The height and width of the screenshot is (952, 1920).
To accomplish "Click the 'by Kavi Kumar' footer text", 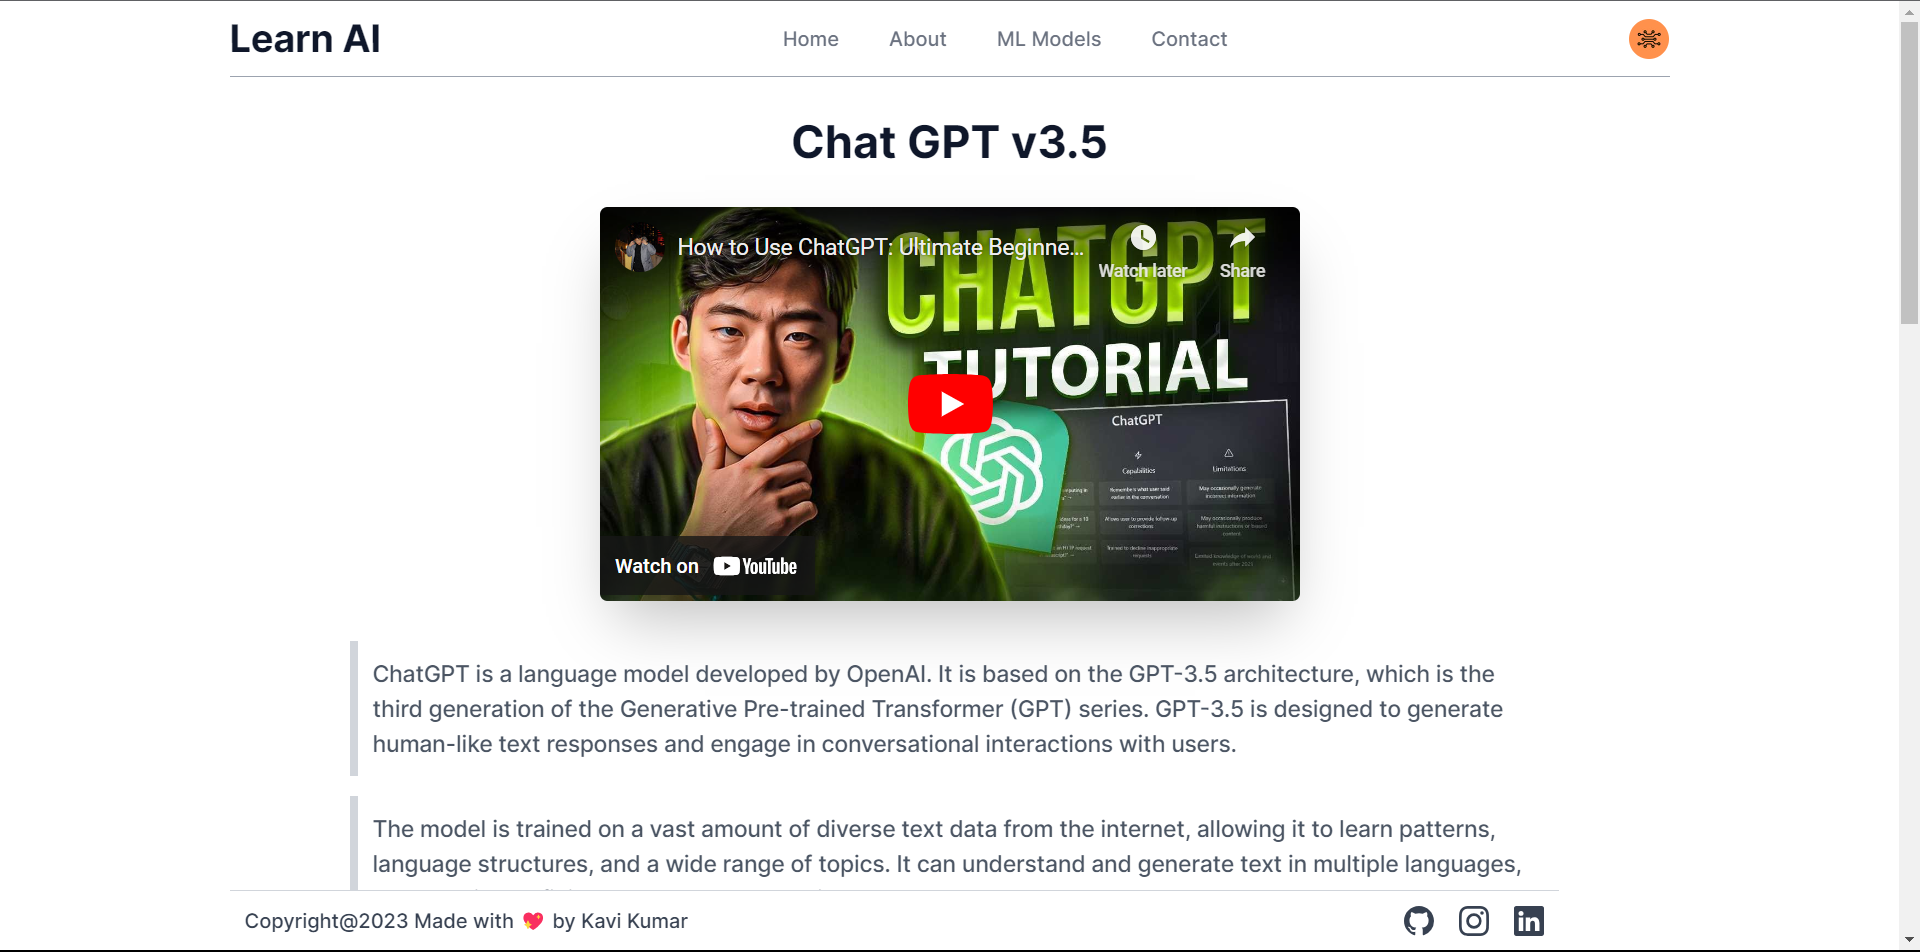I will 620,921.
